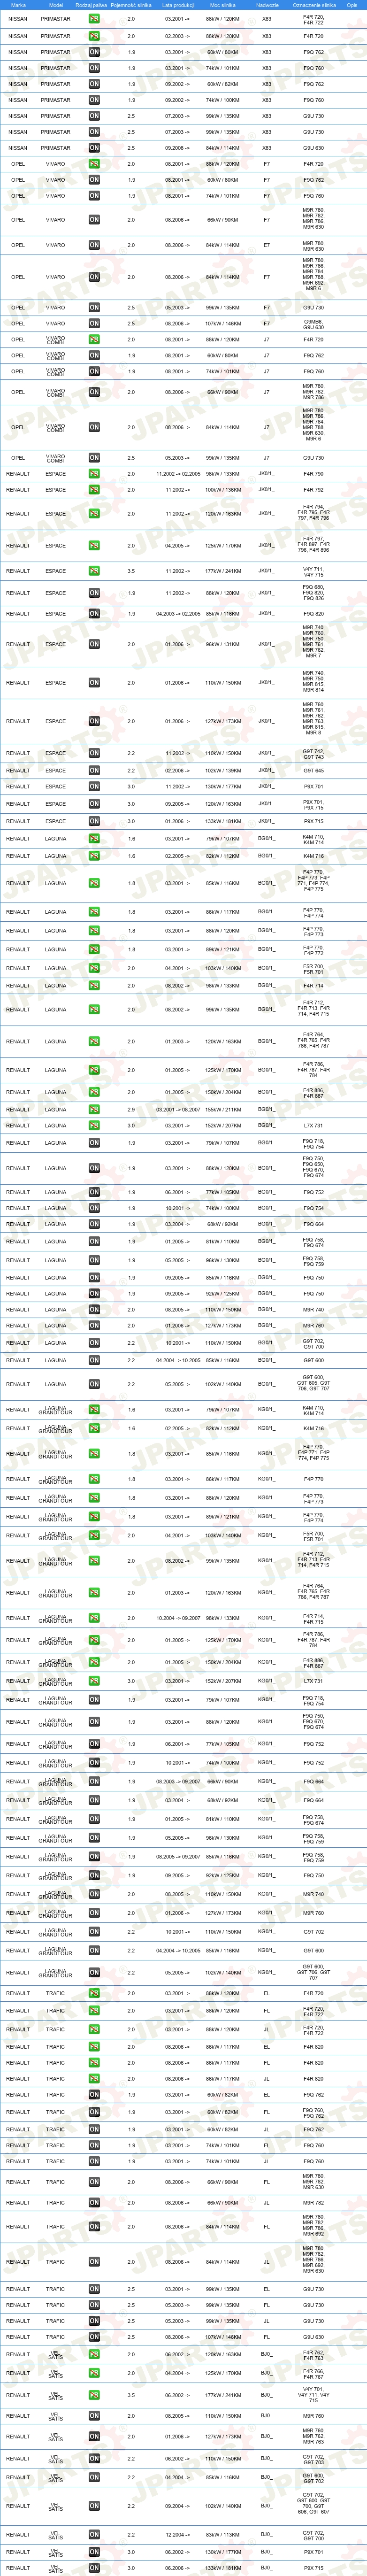The image size is (367, 2576).
Task: Click petrol icon in Espace 04.2005 125kW/170KM row
Action: [x=94, y=546]
